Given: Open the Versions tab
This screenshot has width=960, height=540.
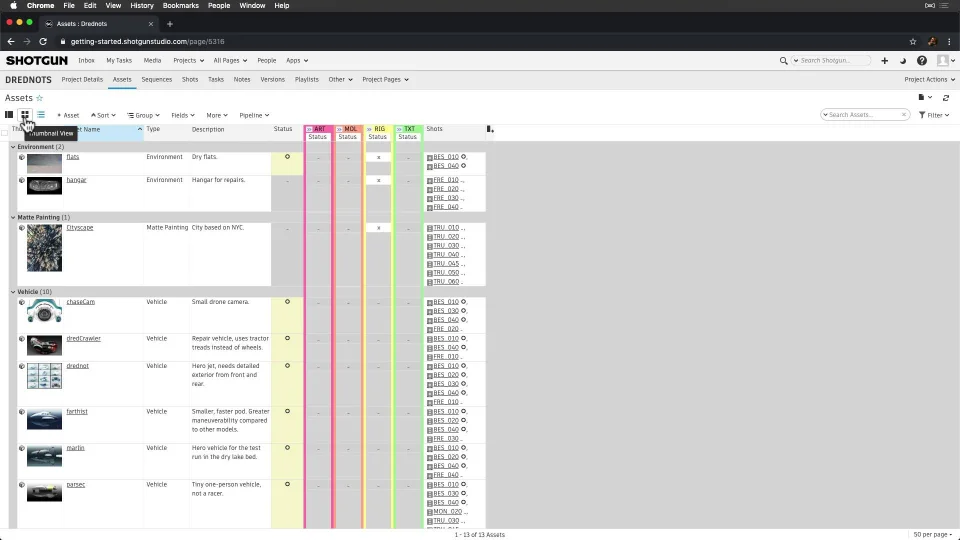Looking at the screenshot, I should pyautogui.click(x=272, y=80).
